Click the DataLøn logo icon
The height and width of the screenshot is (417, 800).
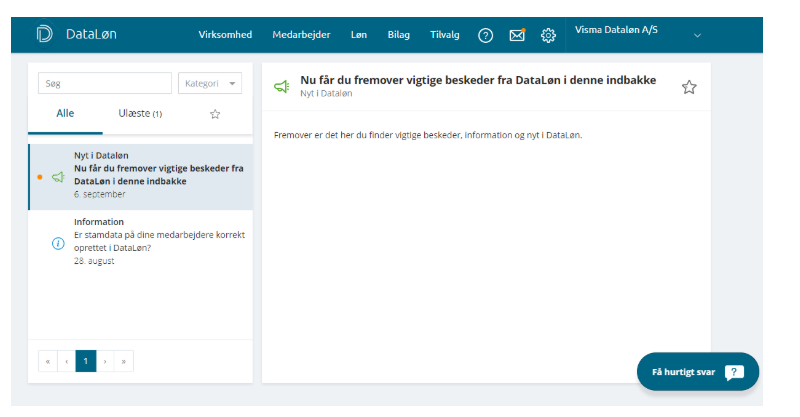[44, 34]
